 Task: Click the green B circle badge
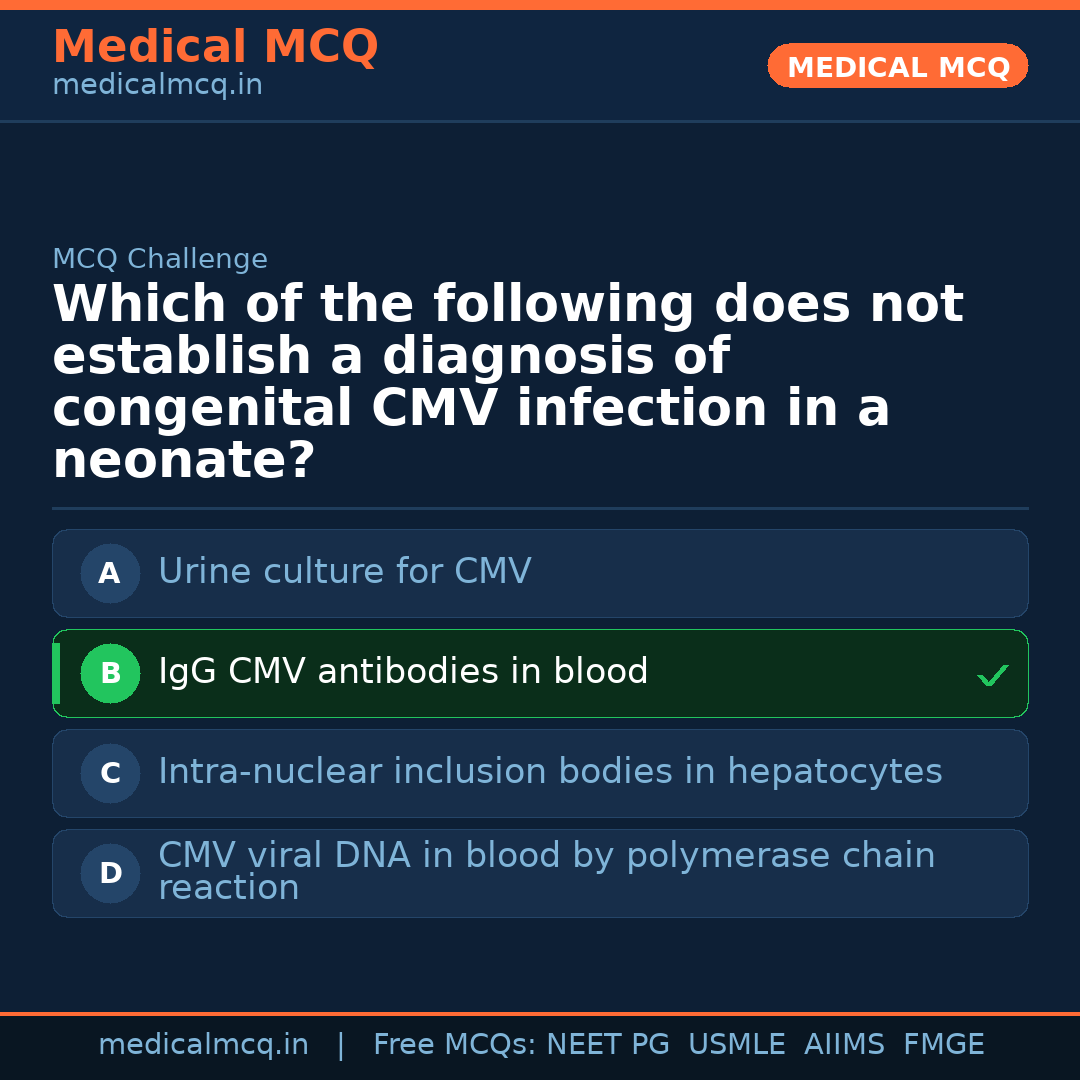pos(110,674)
